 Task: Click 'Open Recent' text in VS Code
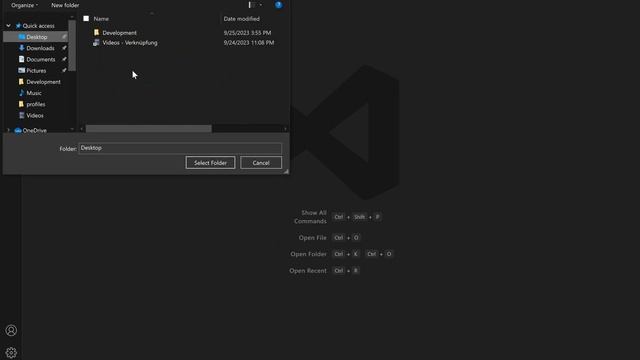[x=308, y=271]
